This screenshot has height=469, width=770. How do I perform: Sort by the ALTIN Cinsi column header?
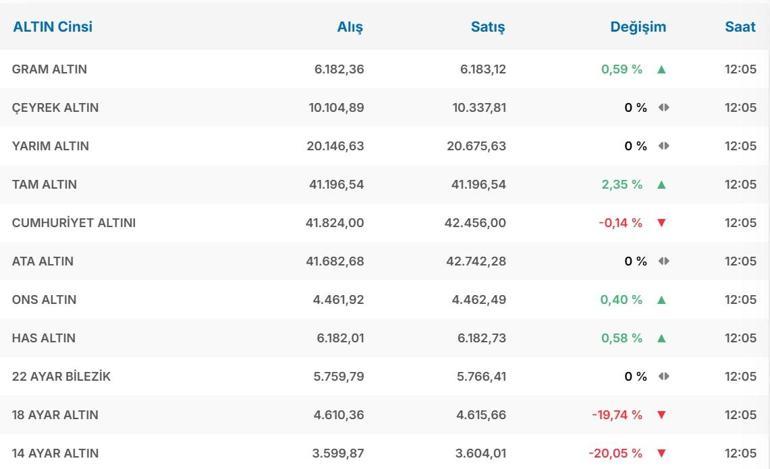pos(52,27)
